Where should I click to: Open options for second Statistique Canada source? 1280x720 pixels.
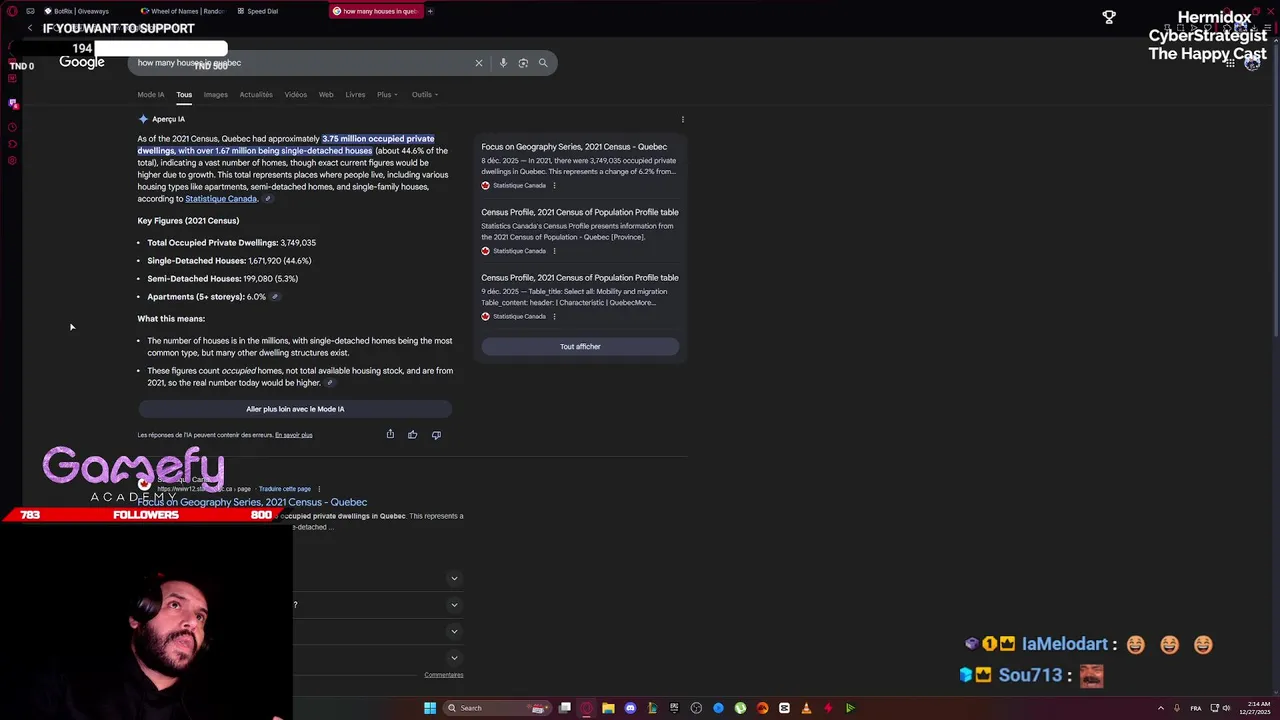click(554, 251)
